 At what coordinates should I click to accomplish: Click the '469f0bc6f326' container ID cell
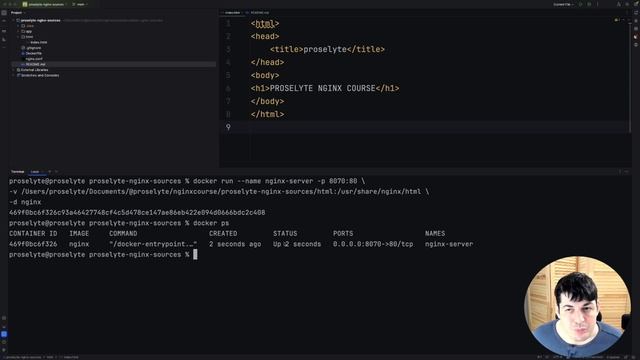coord(33,244)
